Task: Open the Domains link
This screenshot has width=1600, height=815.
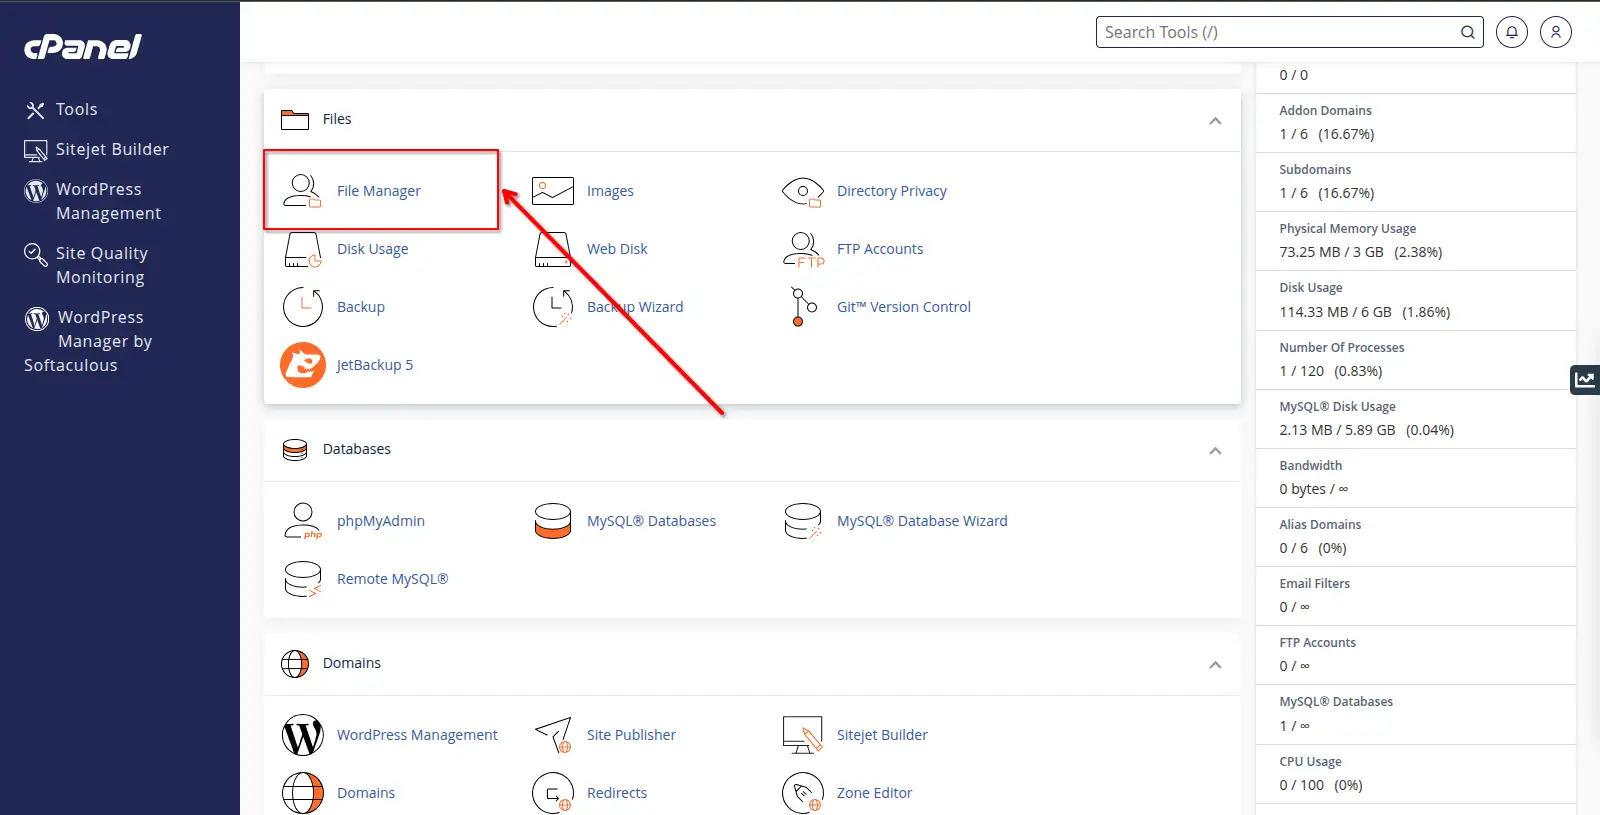Action: pos(366,793)
